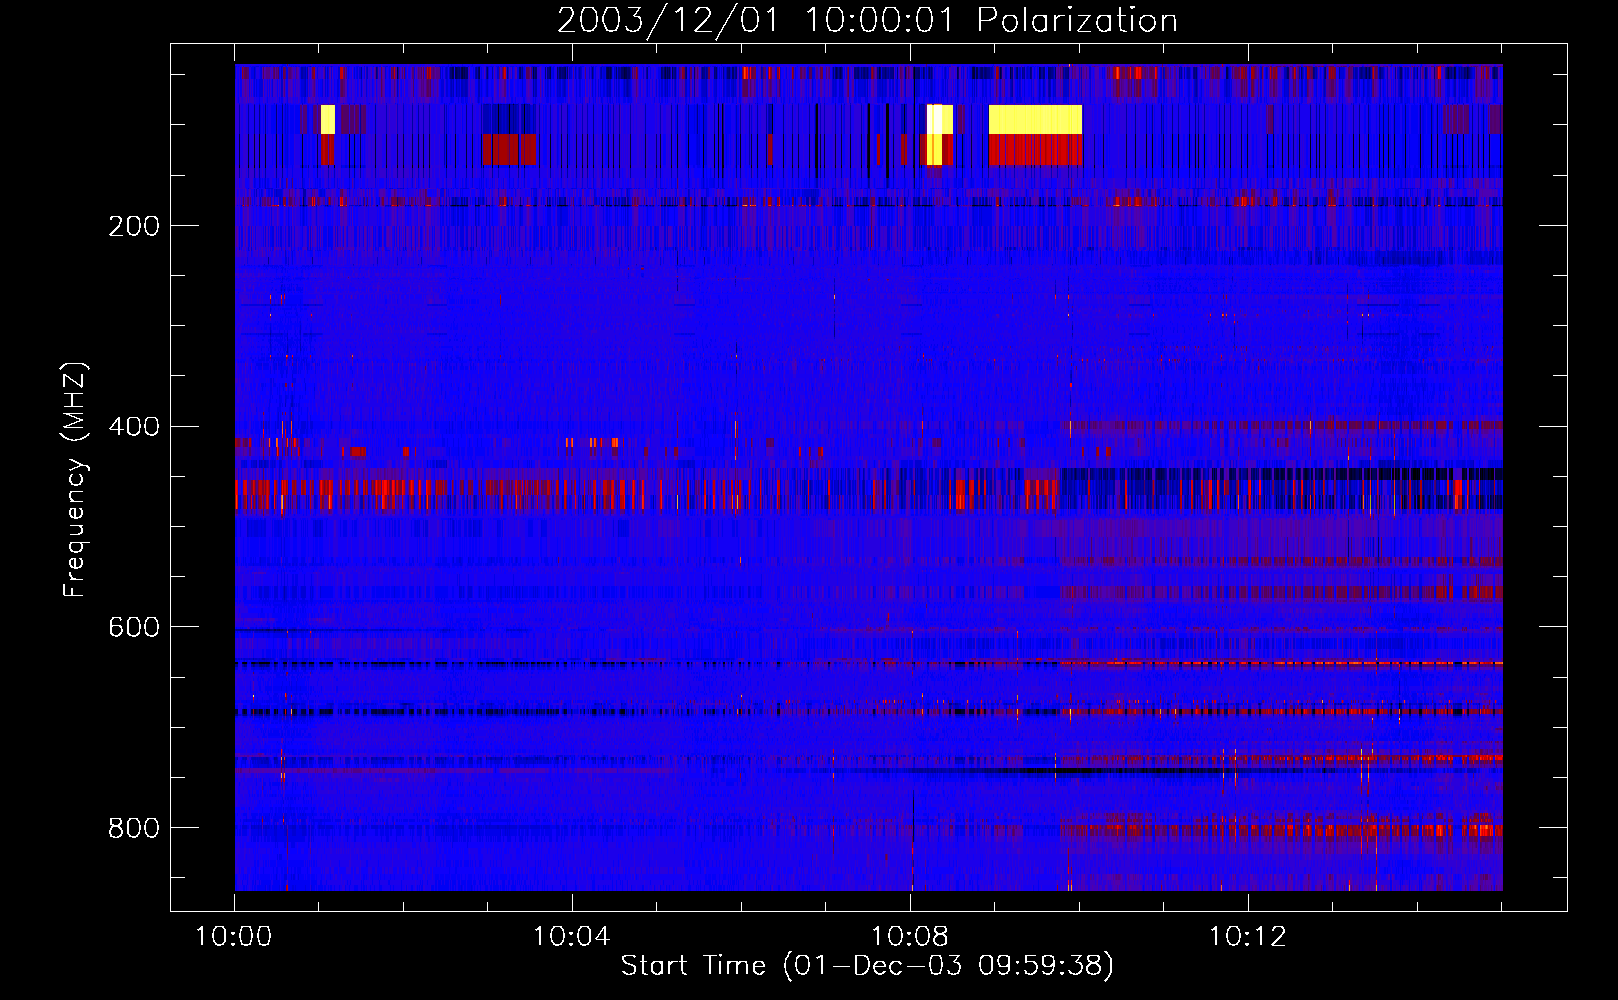The height and width of the screenshot is (1000, 1618).
Task: Click the 10:12 time tick label
Action: click(1248, 937)
